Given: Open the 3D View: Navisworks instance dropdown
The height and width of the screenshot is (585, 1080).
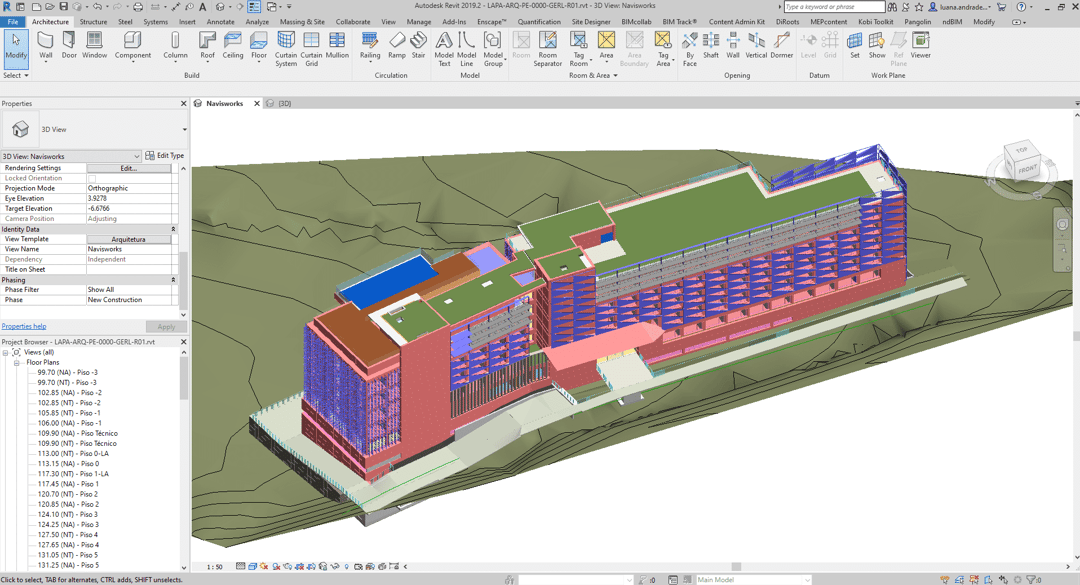Looking at the screenshot, I should coord(136,156).
